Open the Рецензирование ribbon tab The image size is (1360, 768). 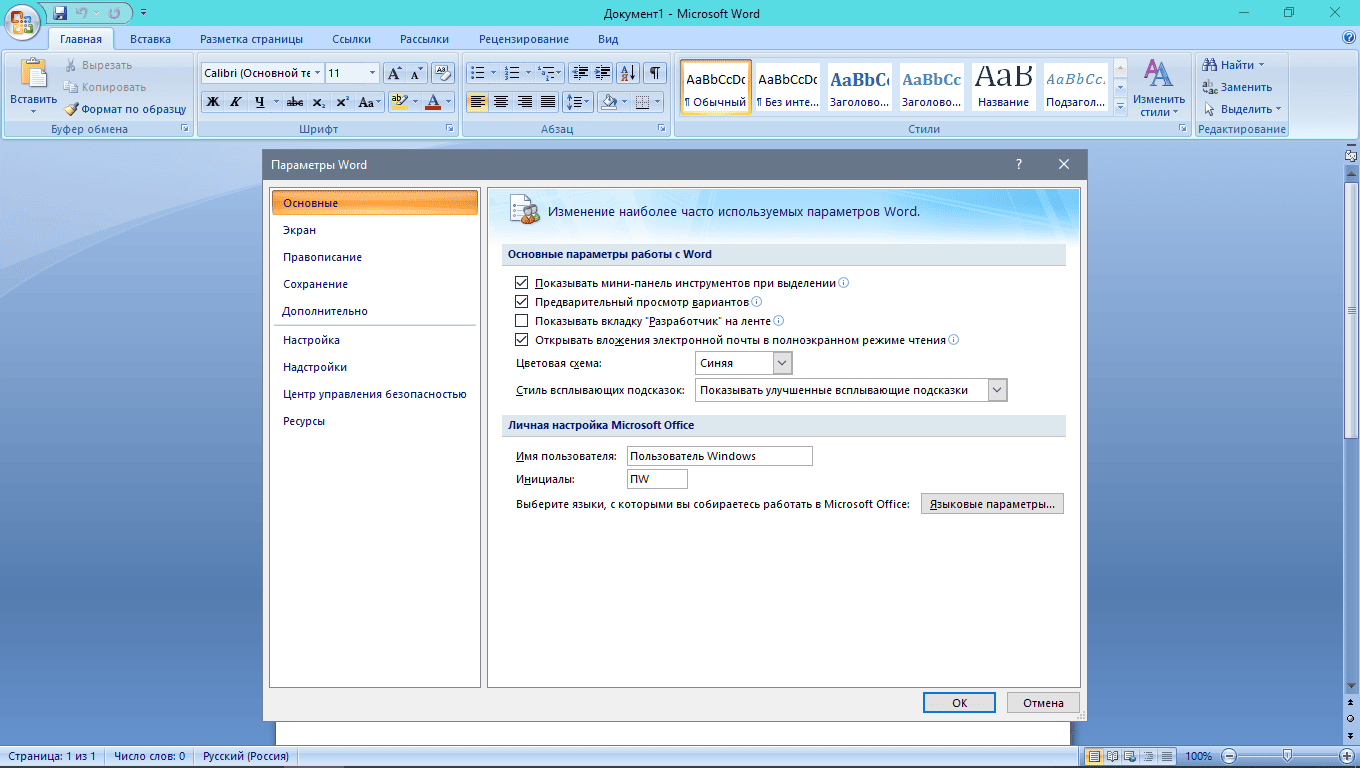pyautogui.click(x=523, y=39)
